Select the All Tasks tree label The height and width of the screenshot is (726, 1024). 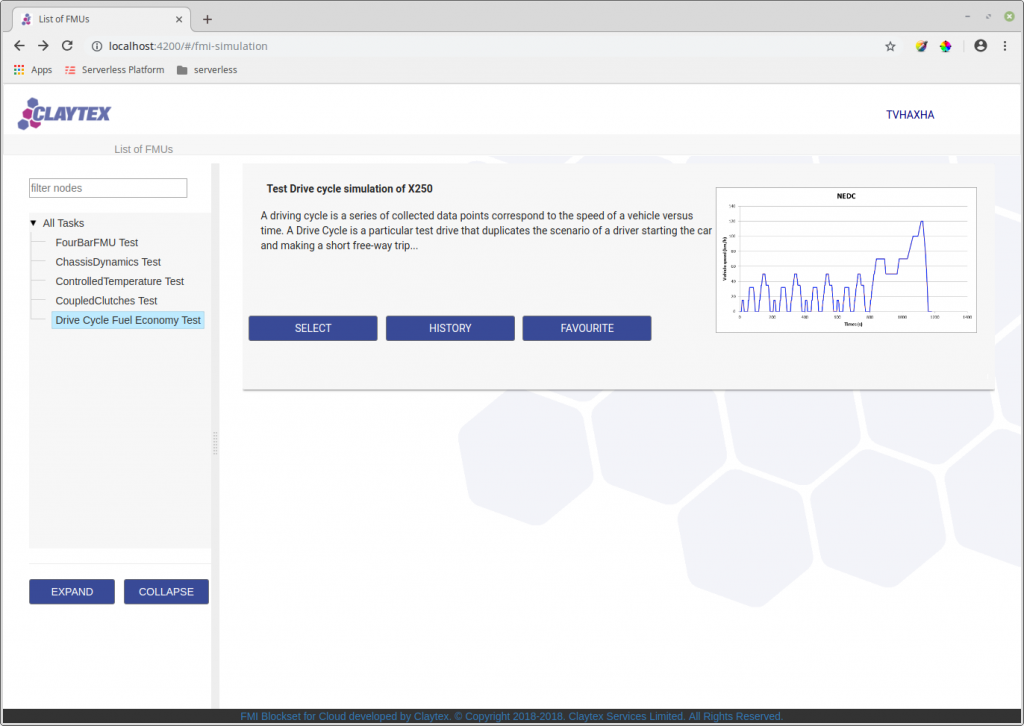click(x=63, y=223)
